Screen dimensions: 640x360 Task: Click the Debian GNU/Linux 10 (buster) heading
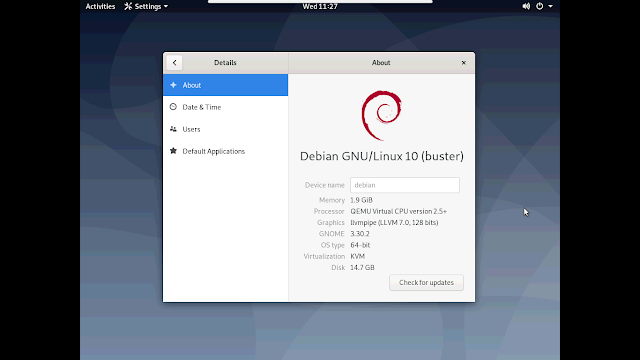[x=382, y=156]
